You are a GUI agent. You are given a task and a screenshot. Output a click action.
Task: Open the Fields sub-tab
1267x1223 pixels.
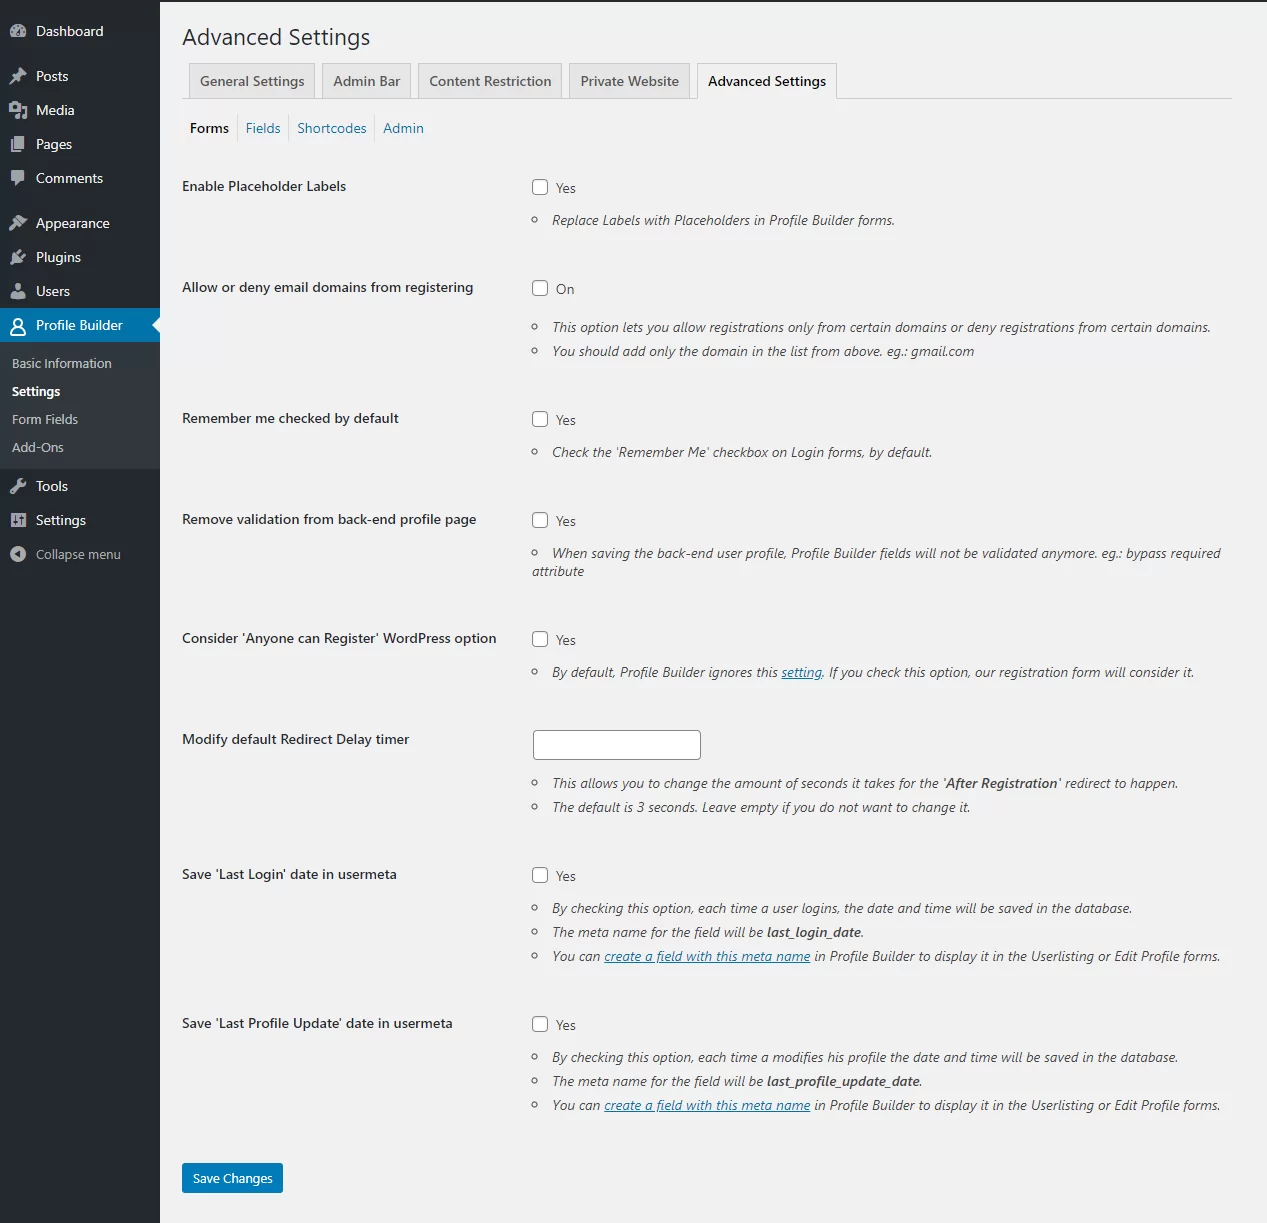click(263, 128)
